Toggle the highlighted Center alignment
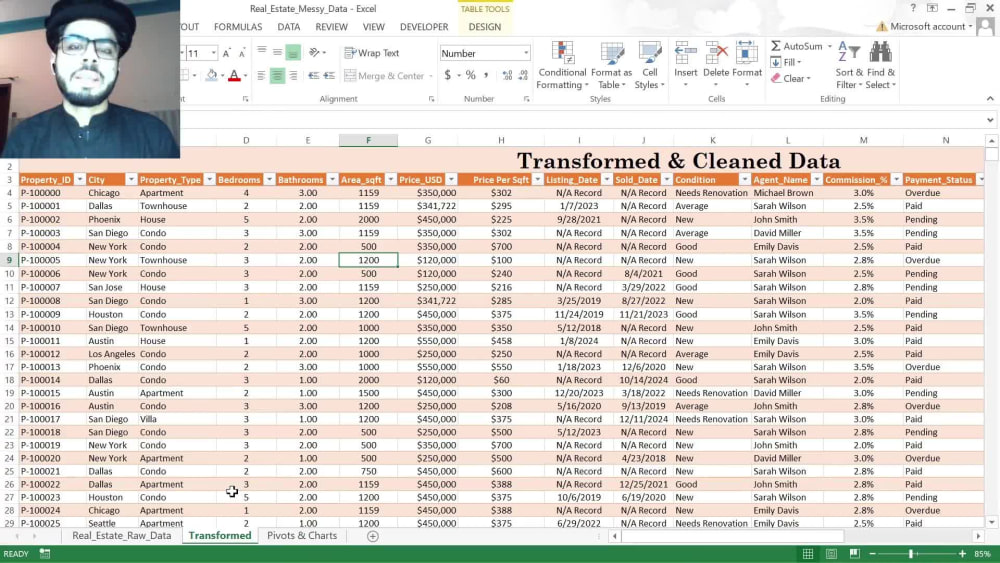The image size is (1000, 563). coord(277,76)
